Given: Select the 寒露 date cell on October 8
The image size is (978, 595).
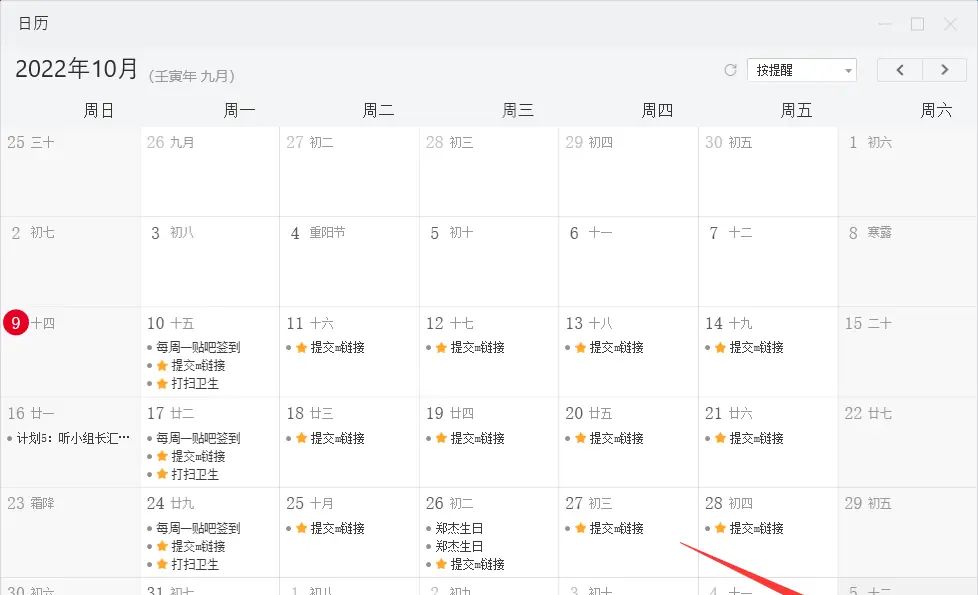Looking at the screenshot, I should (x=905, y=262).
